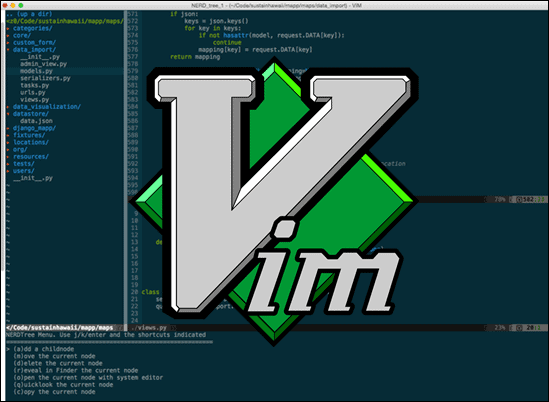Open tasks.py in the tree
The image size is (549, 402).
pyautogui.click(x=35, y=85)
